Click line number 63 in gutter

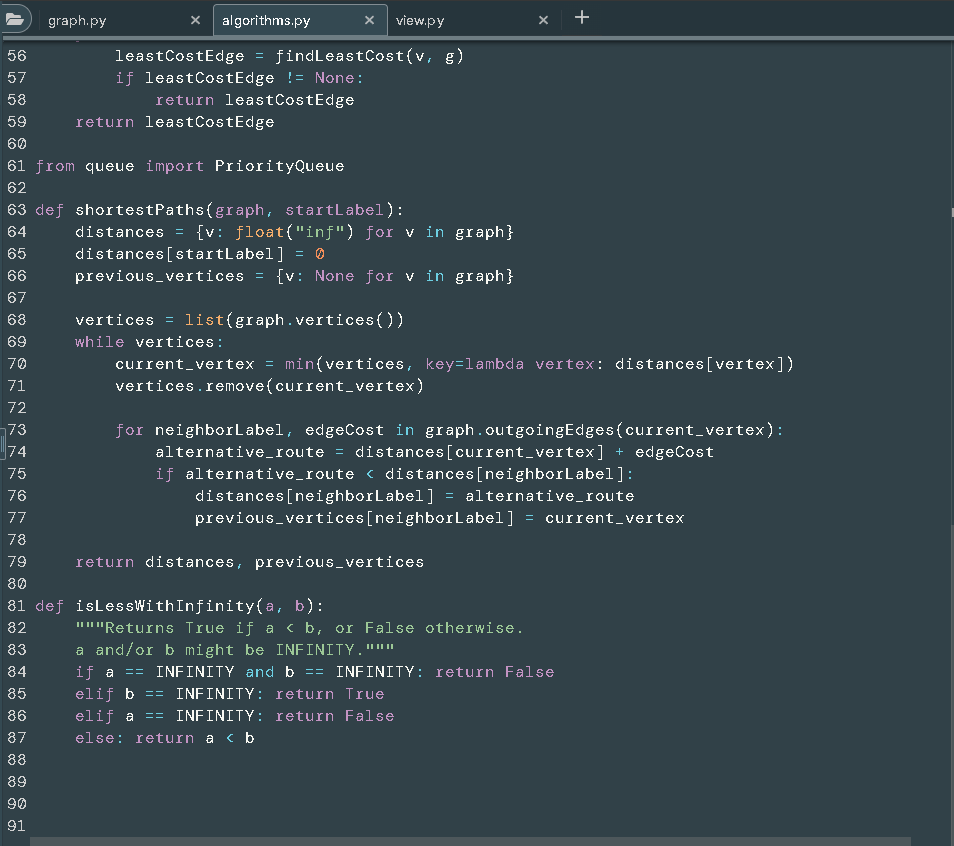point(17,210)
